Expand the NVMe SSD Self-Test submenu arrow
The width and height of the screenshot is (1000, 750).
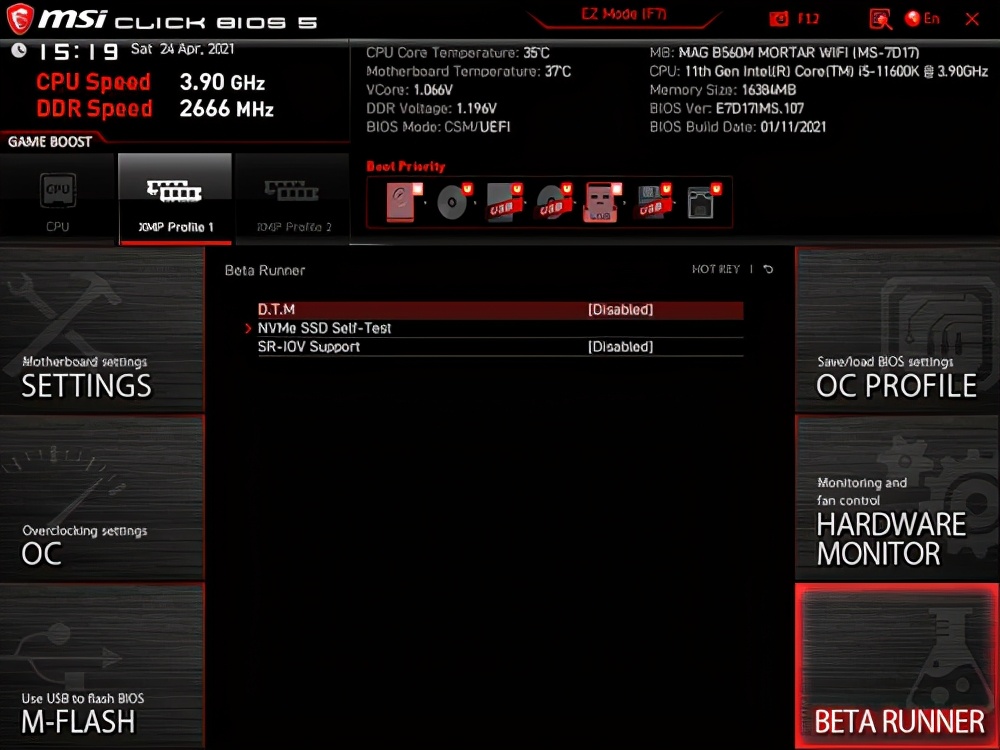[248, 328]
